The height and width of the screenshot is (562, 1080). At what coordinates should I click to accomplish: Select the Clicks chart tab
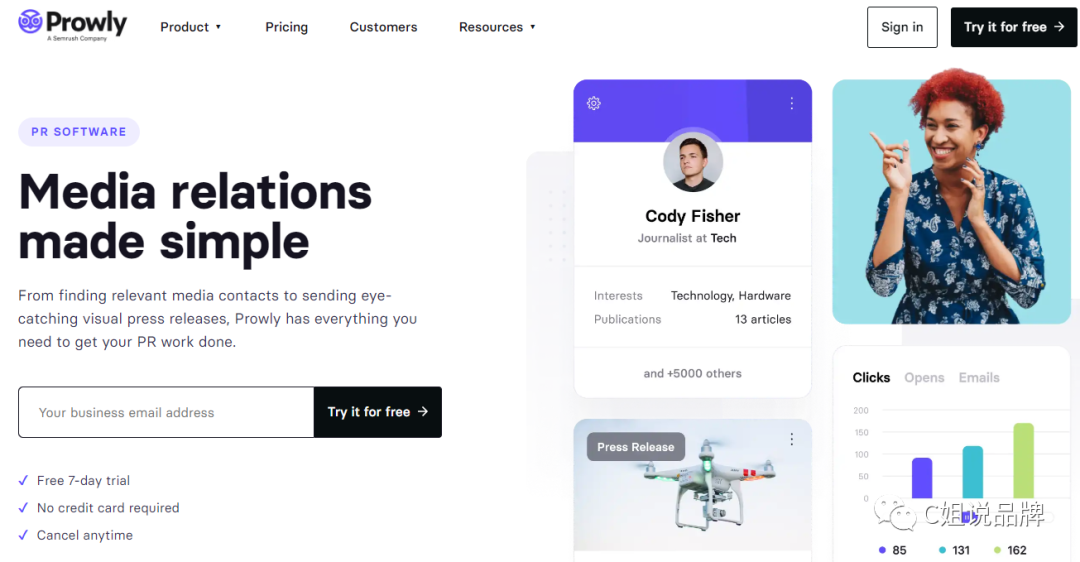[x=871, y=378]
